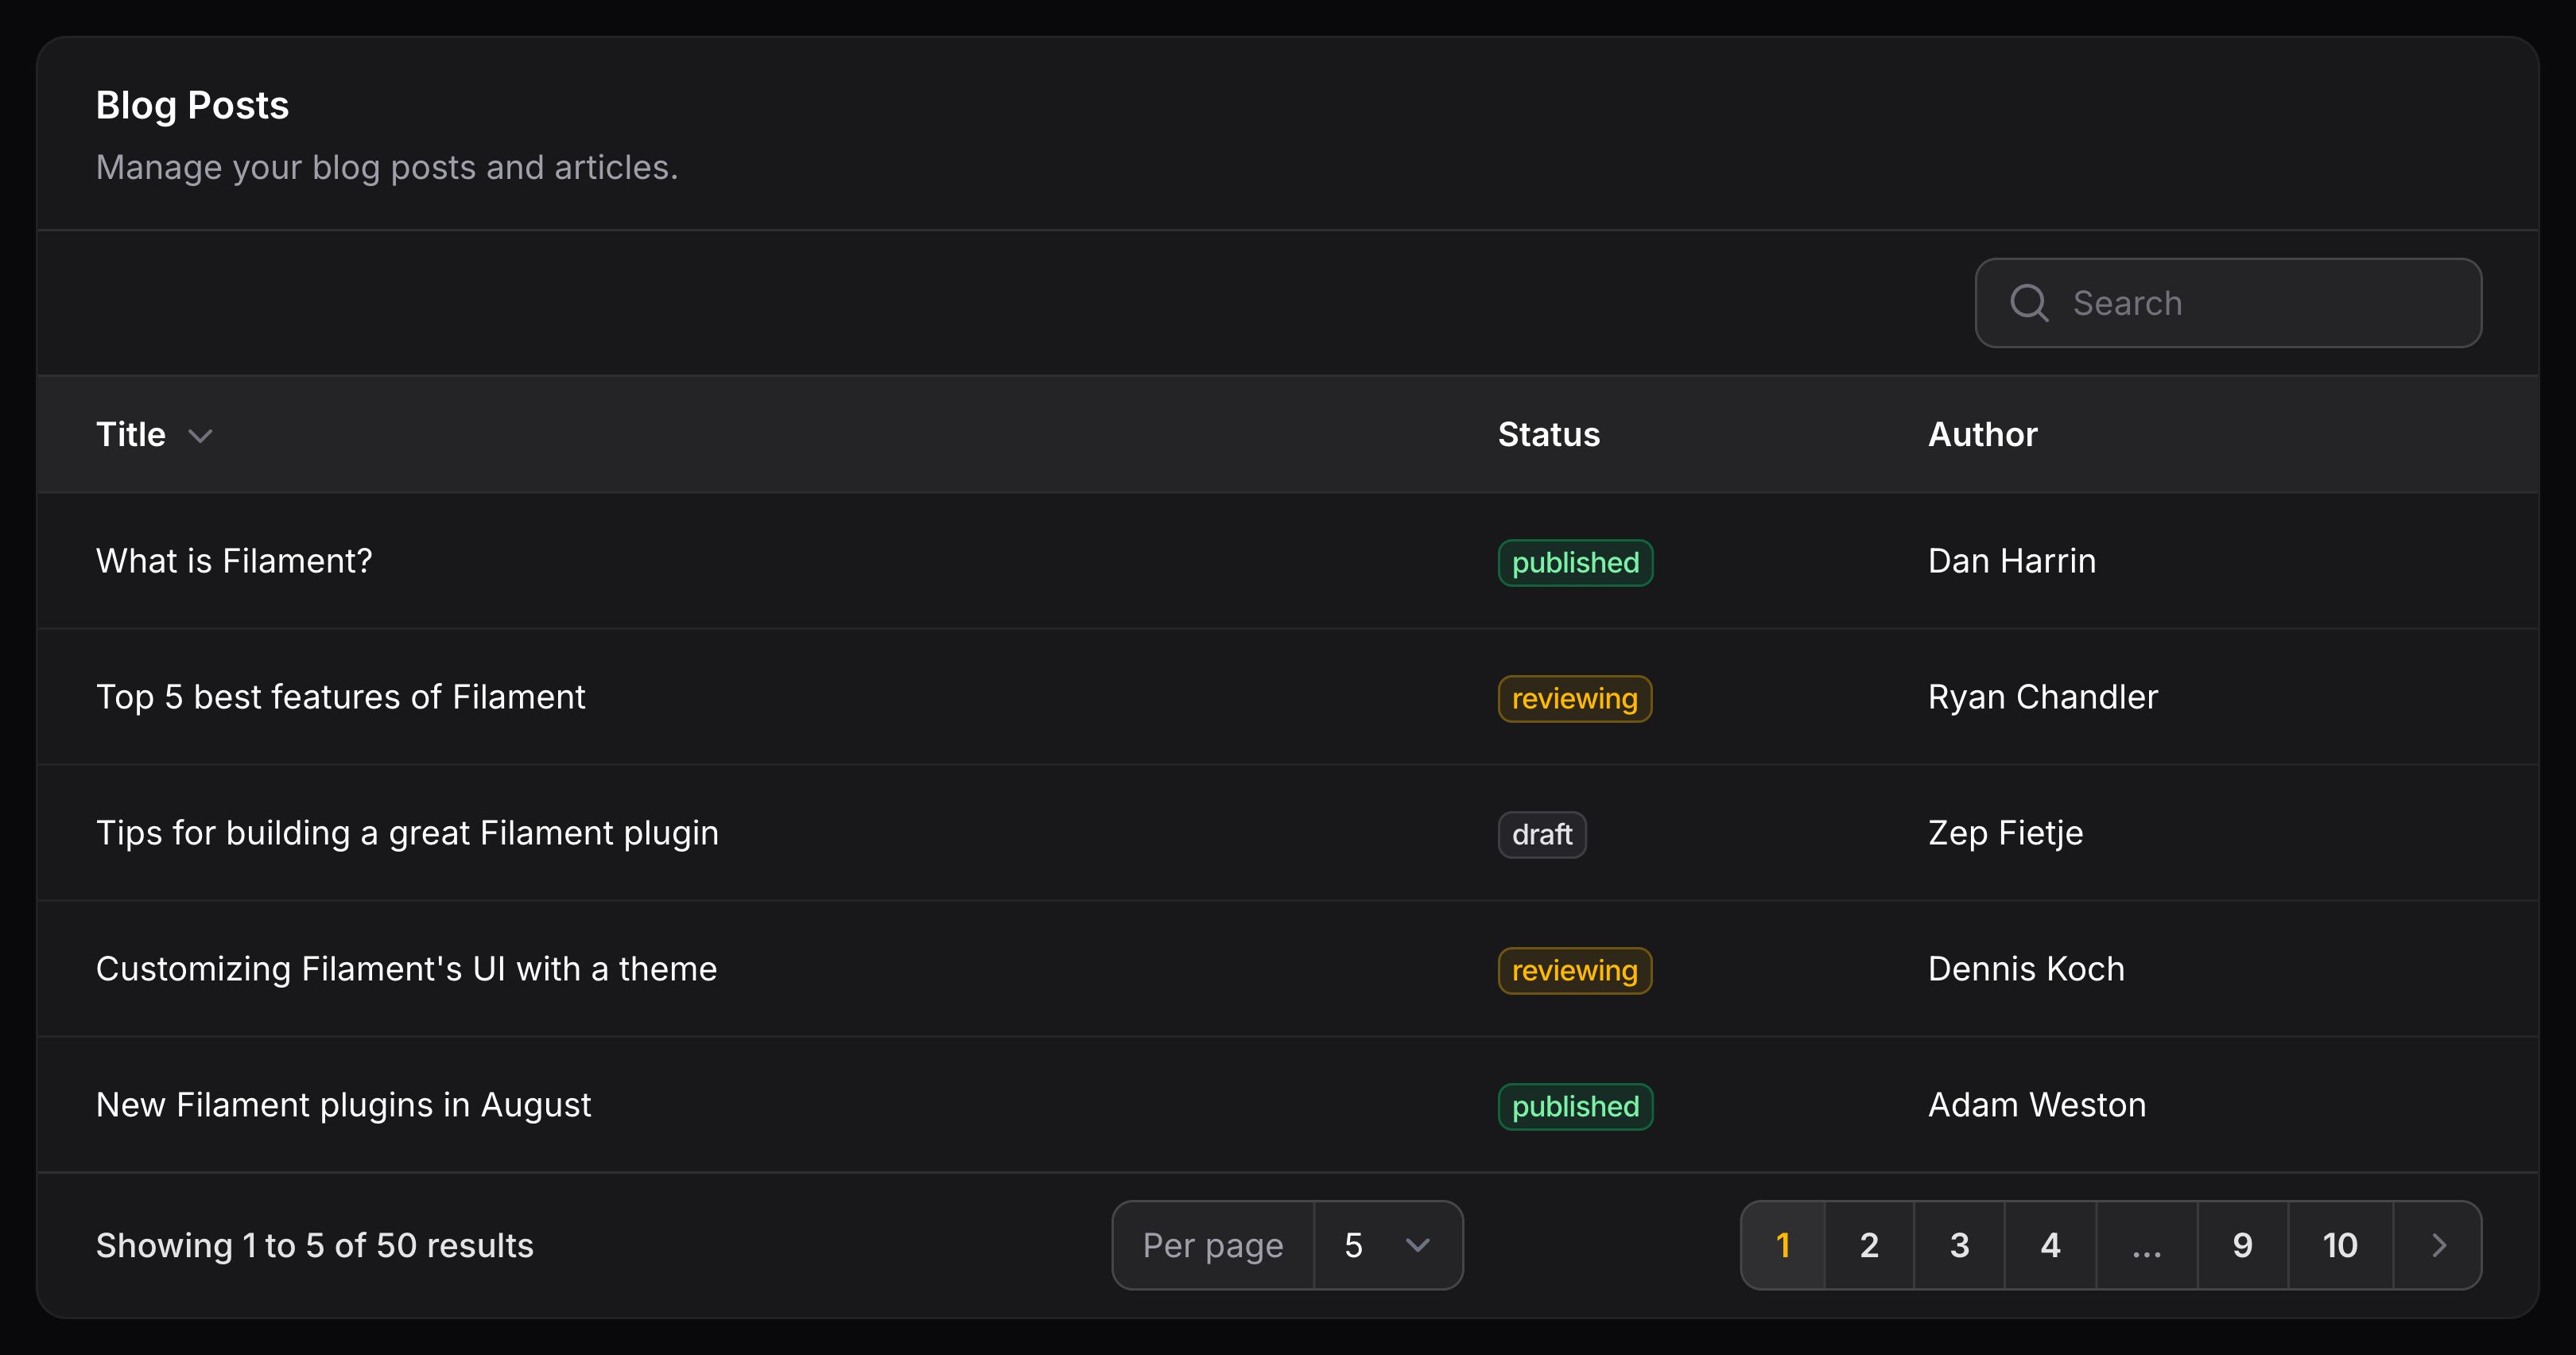Click published badge for 'What is Filament?'
Image resolution: width=2576 pixels, height=1355 pixels.
(1575, 563)
